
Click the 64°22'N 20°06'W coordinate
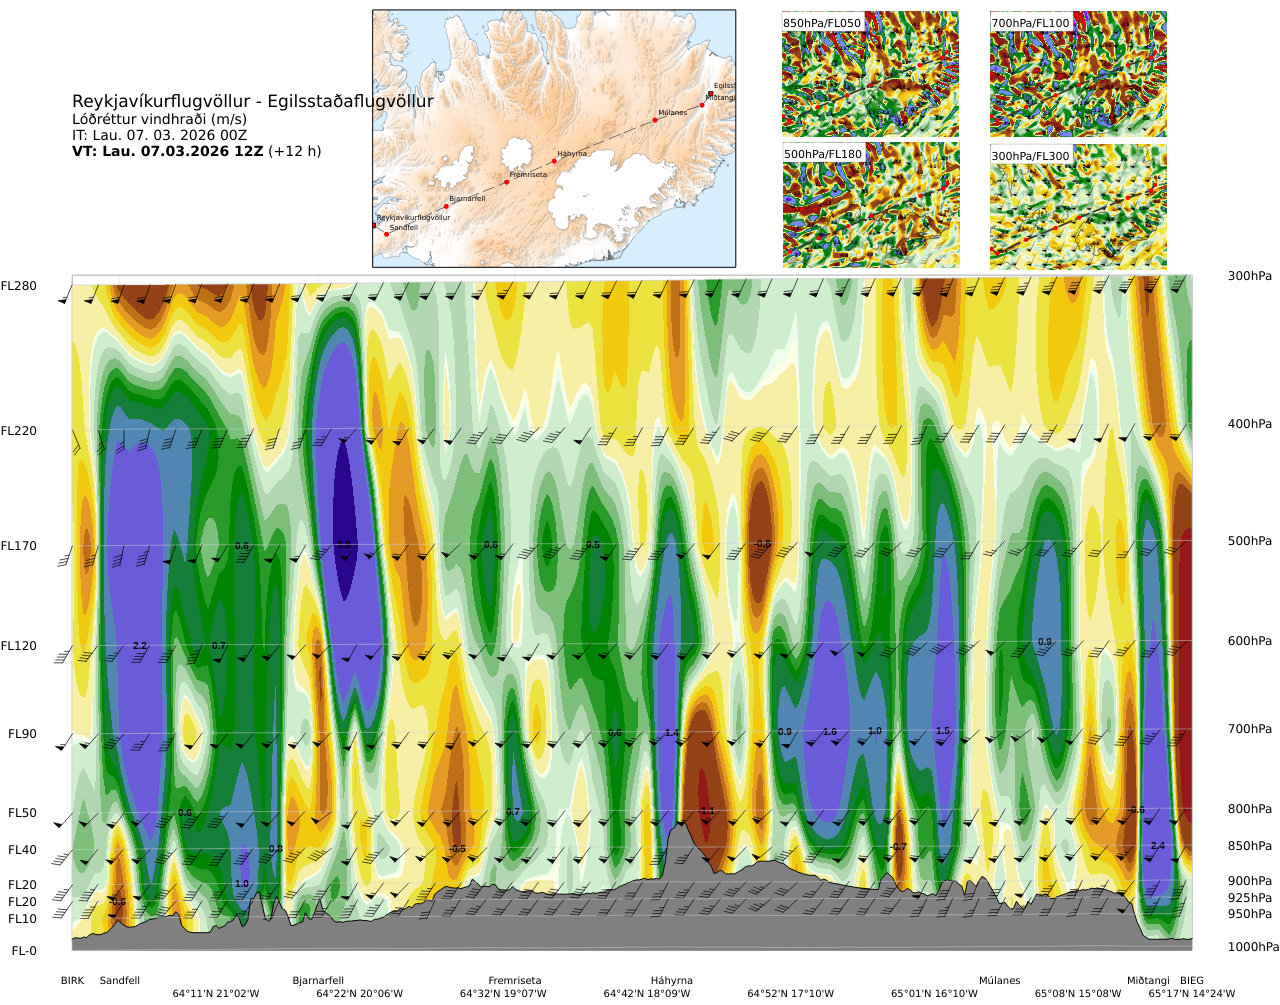(360, 994)
